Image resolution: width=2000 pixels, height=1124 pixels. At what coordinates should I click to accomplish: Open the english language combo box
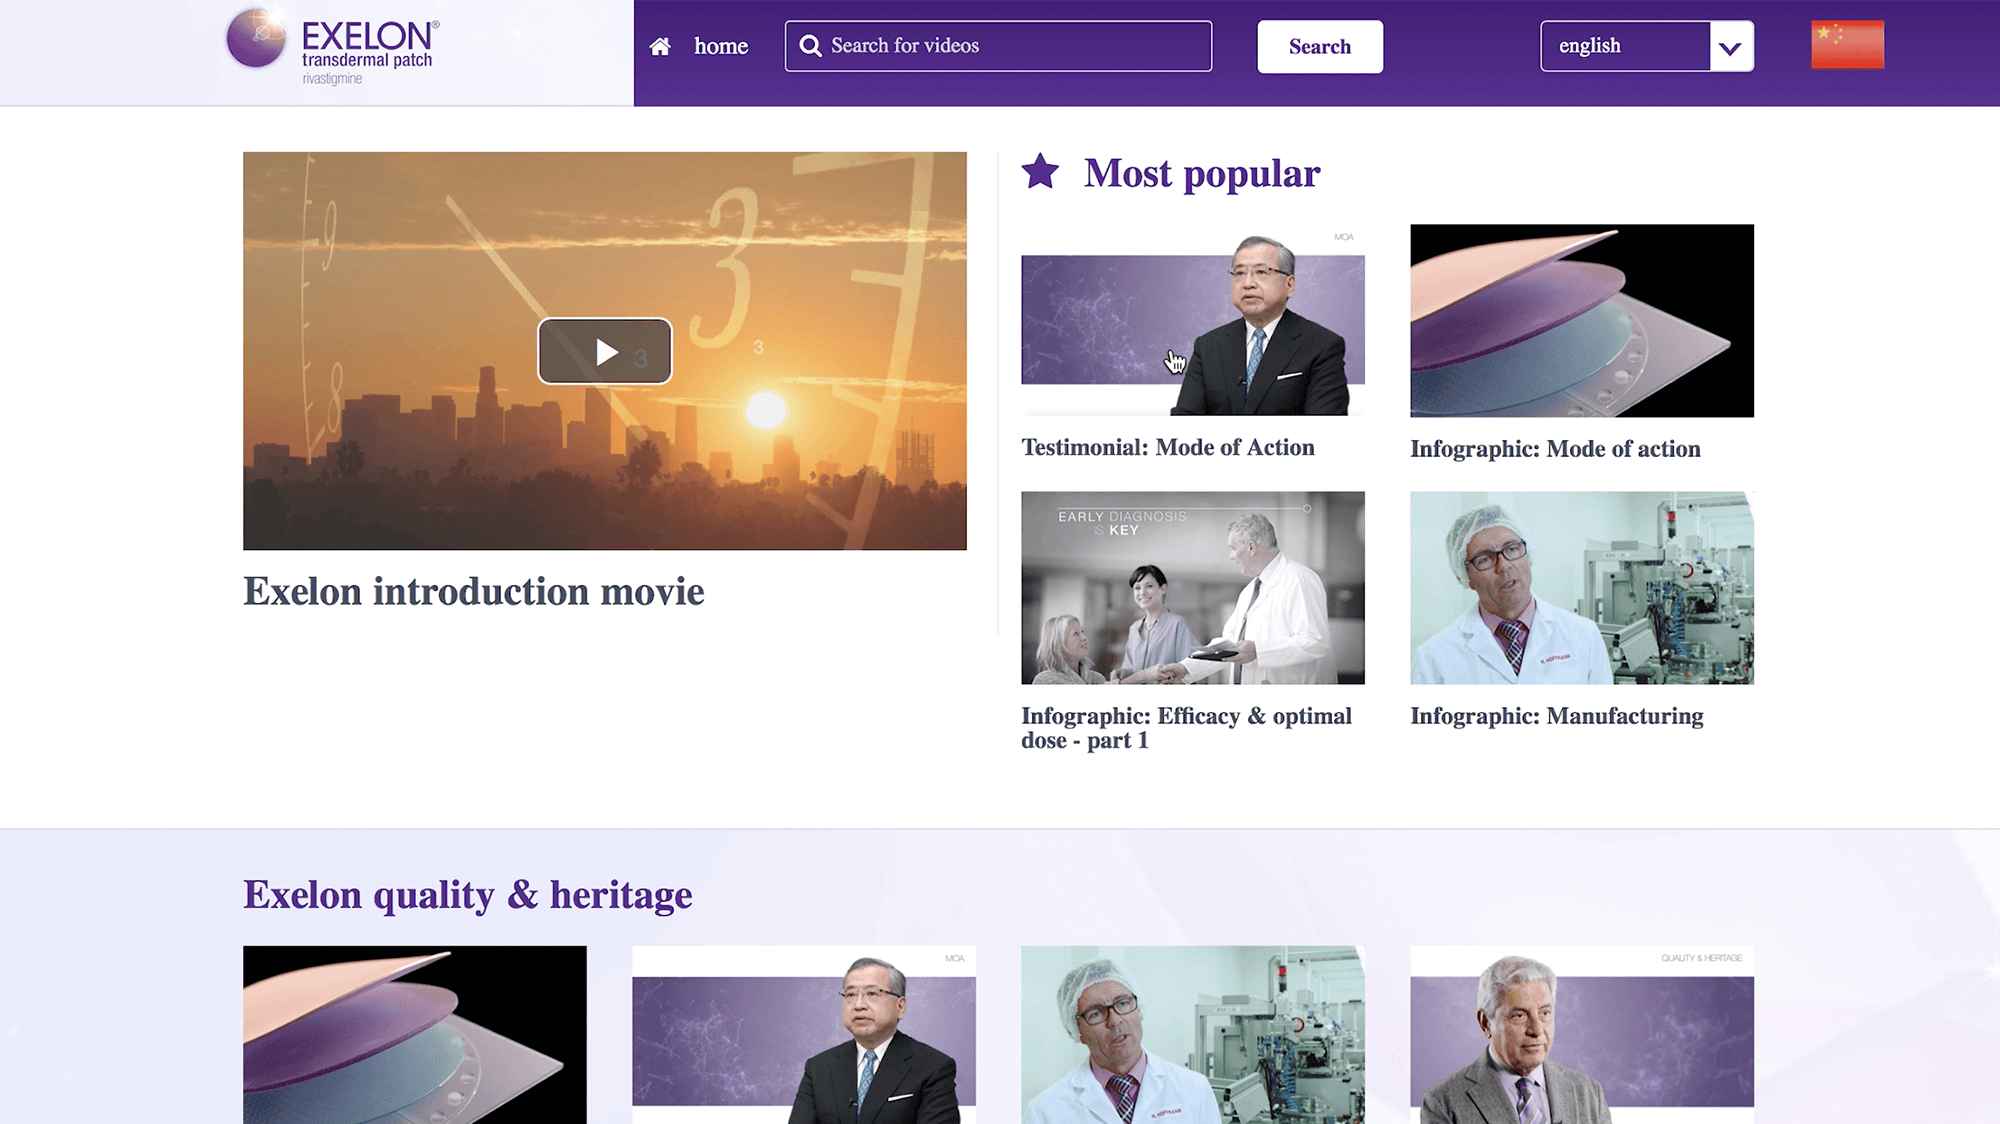pos(1647,46)
